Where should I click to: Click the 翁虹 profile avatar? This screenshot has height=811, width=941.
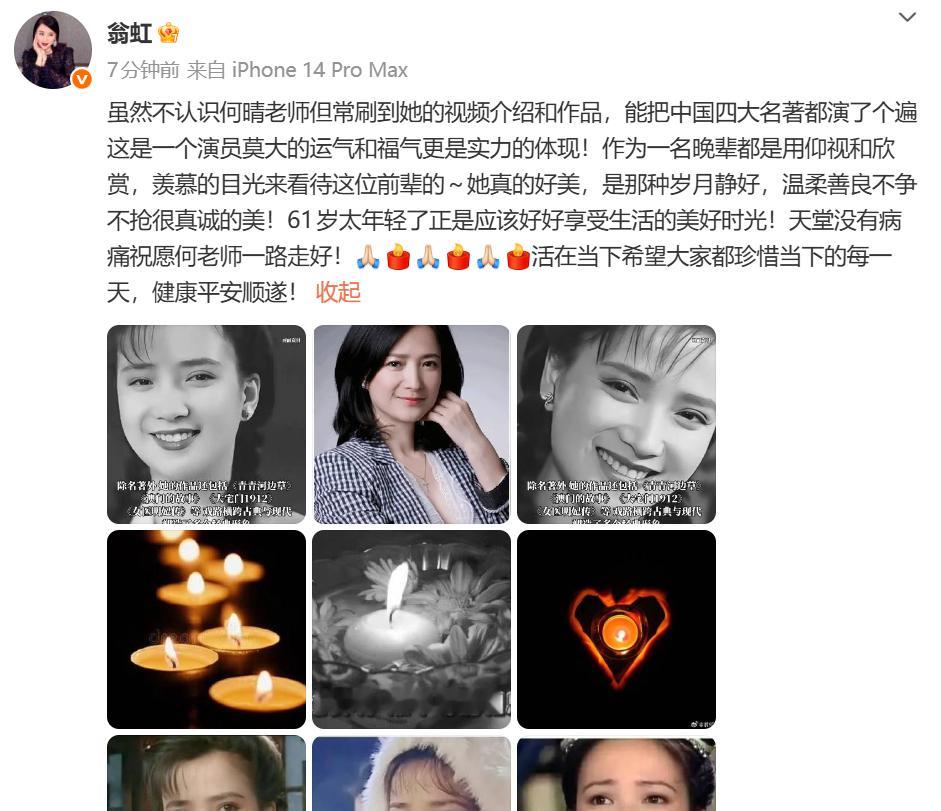click(x=53, y=50)
